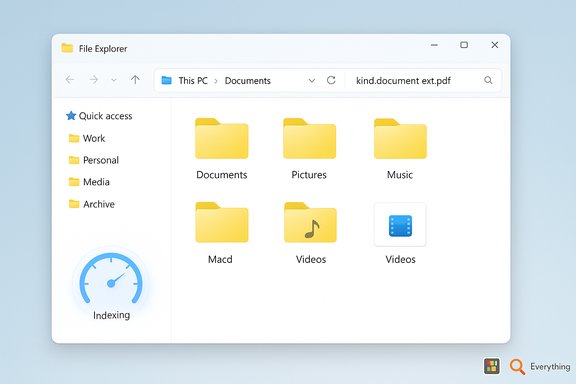Click the Forward navigation arrow
The width and height of the screenshot is (576, 384).
click(x=94, y=80)
